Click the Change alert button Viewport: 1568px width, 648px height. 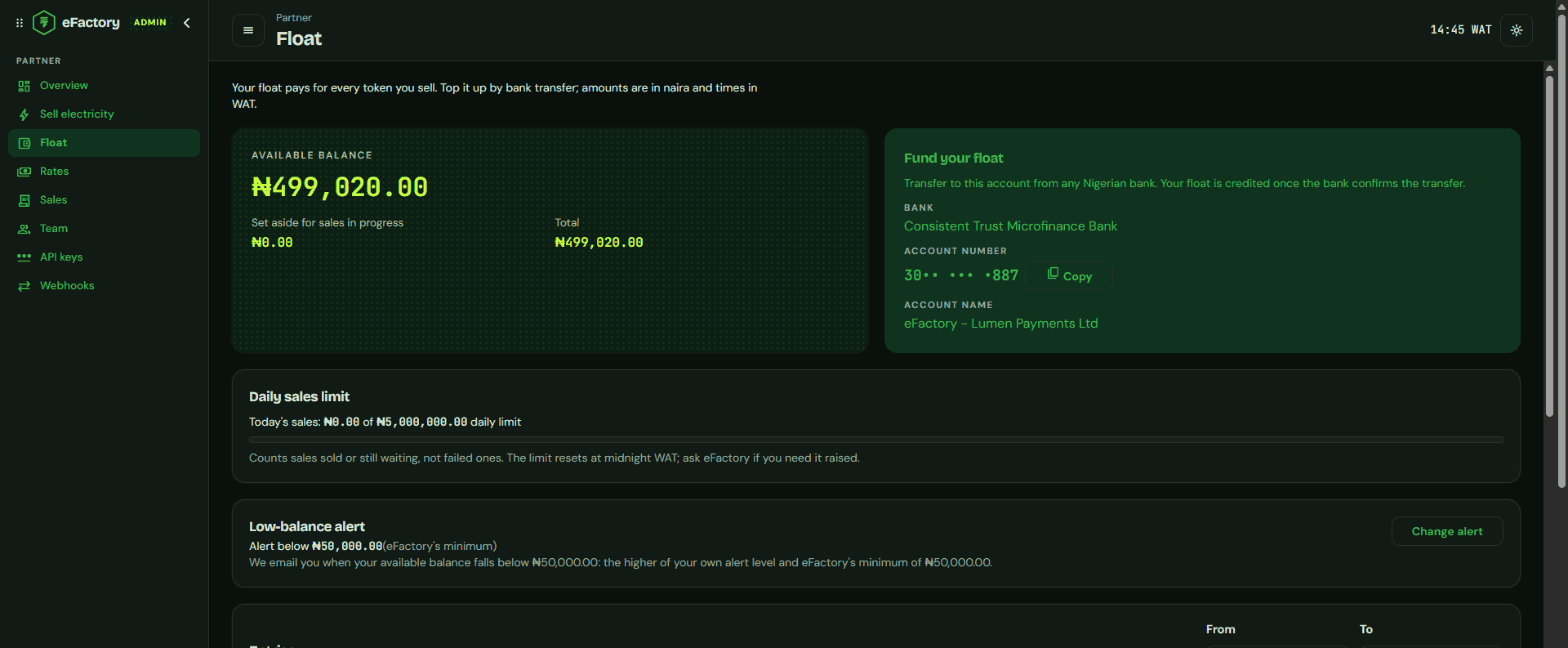[x=1446, y=531]
